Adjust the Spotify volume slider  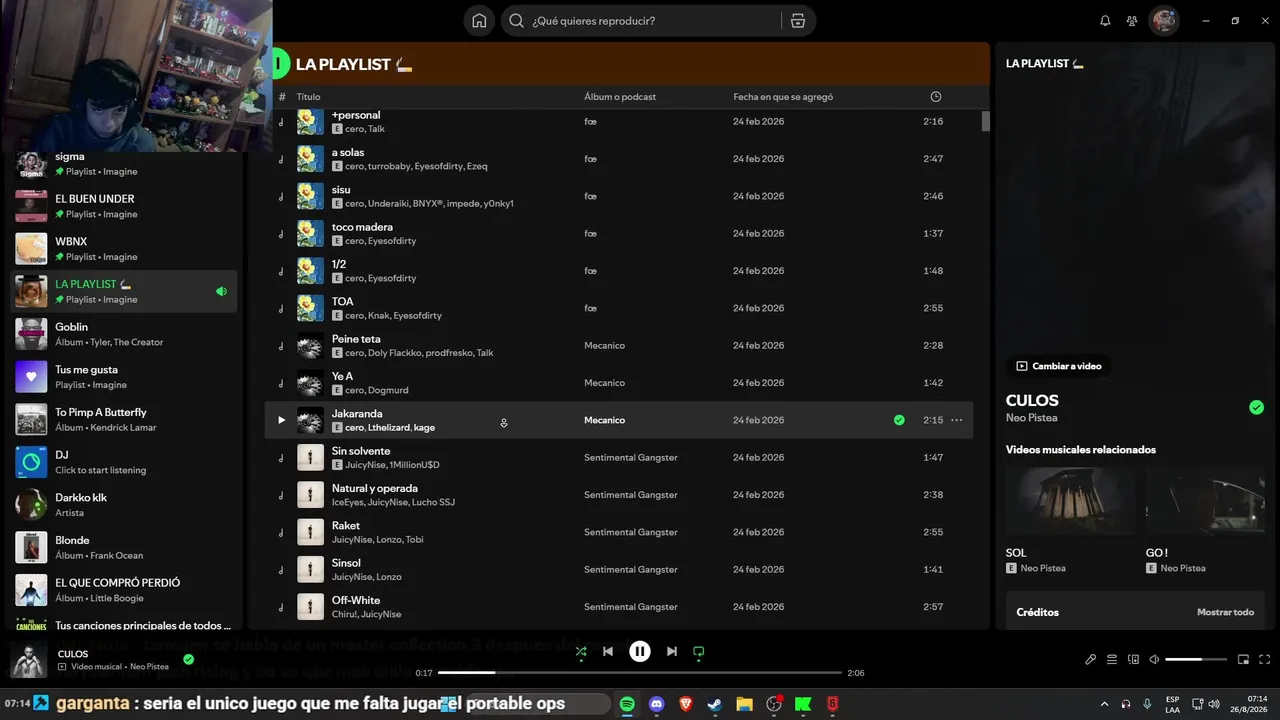[1196, 660]
